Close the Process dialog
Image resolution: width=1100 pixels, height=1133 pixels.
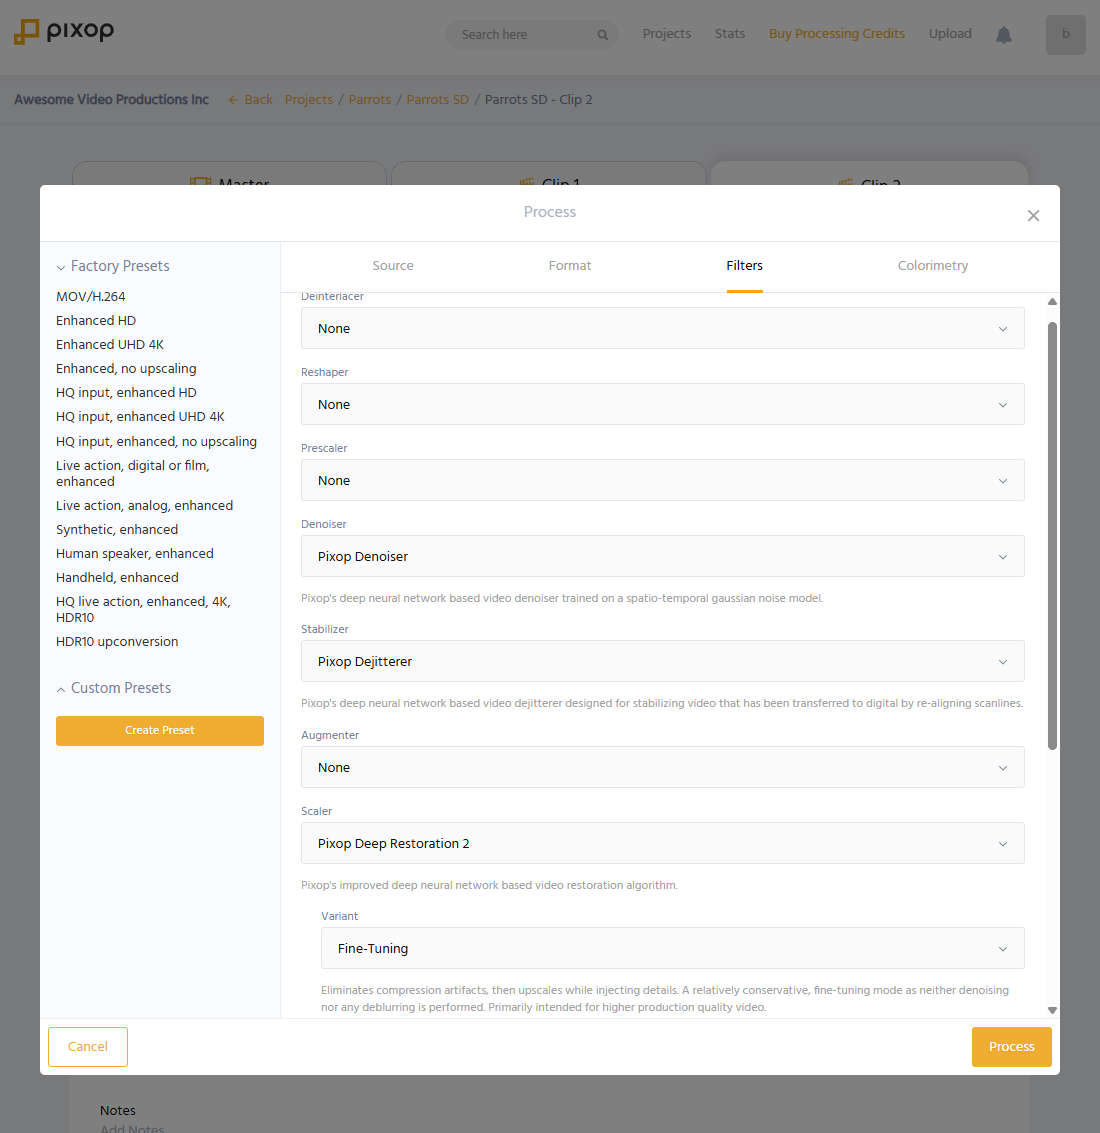(1033, 215)
